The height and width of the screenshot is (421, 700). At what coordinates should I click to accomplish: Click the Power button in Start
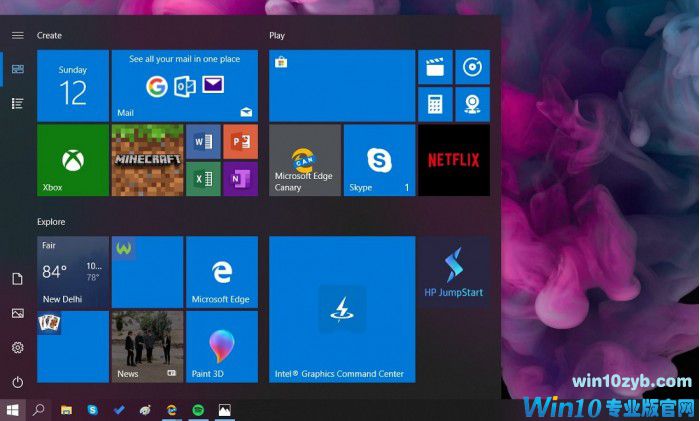tap(17, 382)
